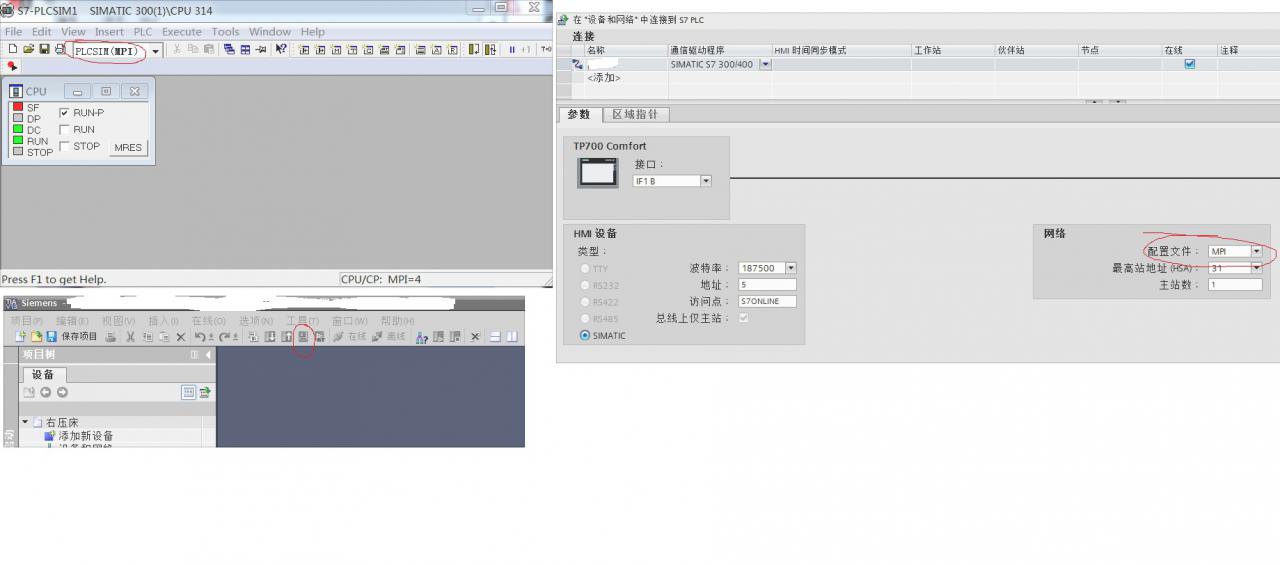Click the pause simulation icon in PLCSIM
1280x565 pixels.
pyautogui.click(x=512, y=49)
